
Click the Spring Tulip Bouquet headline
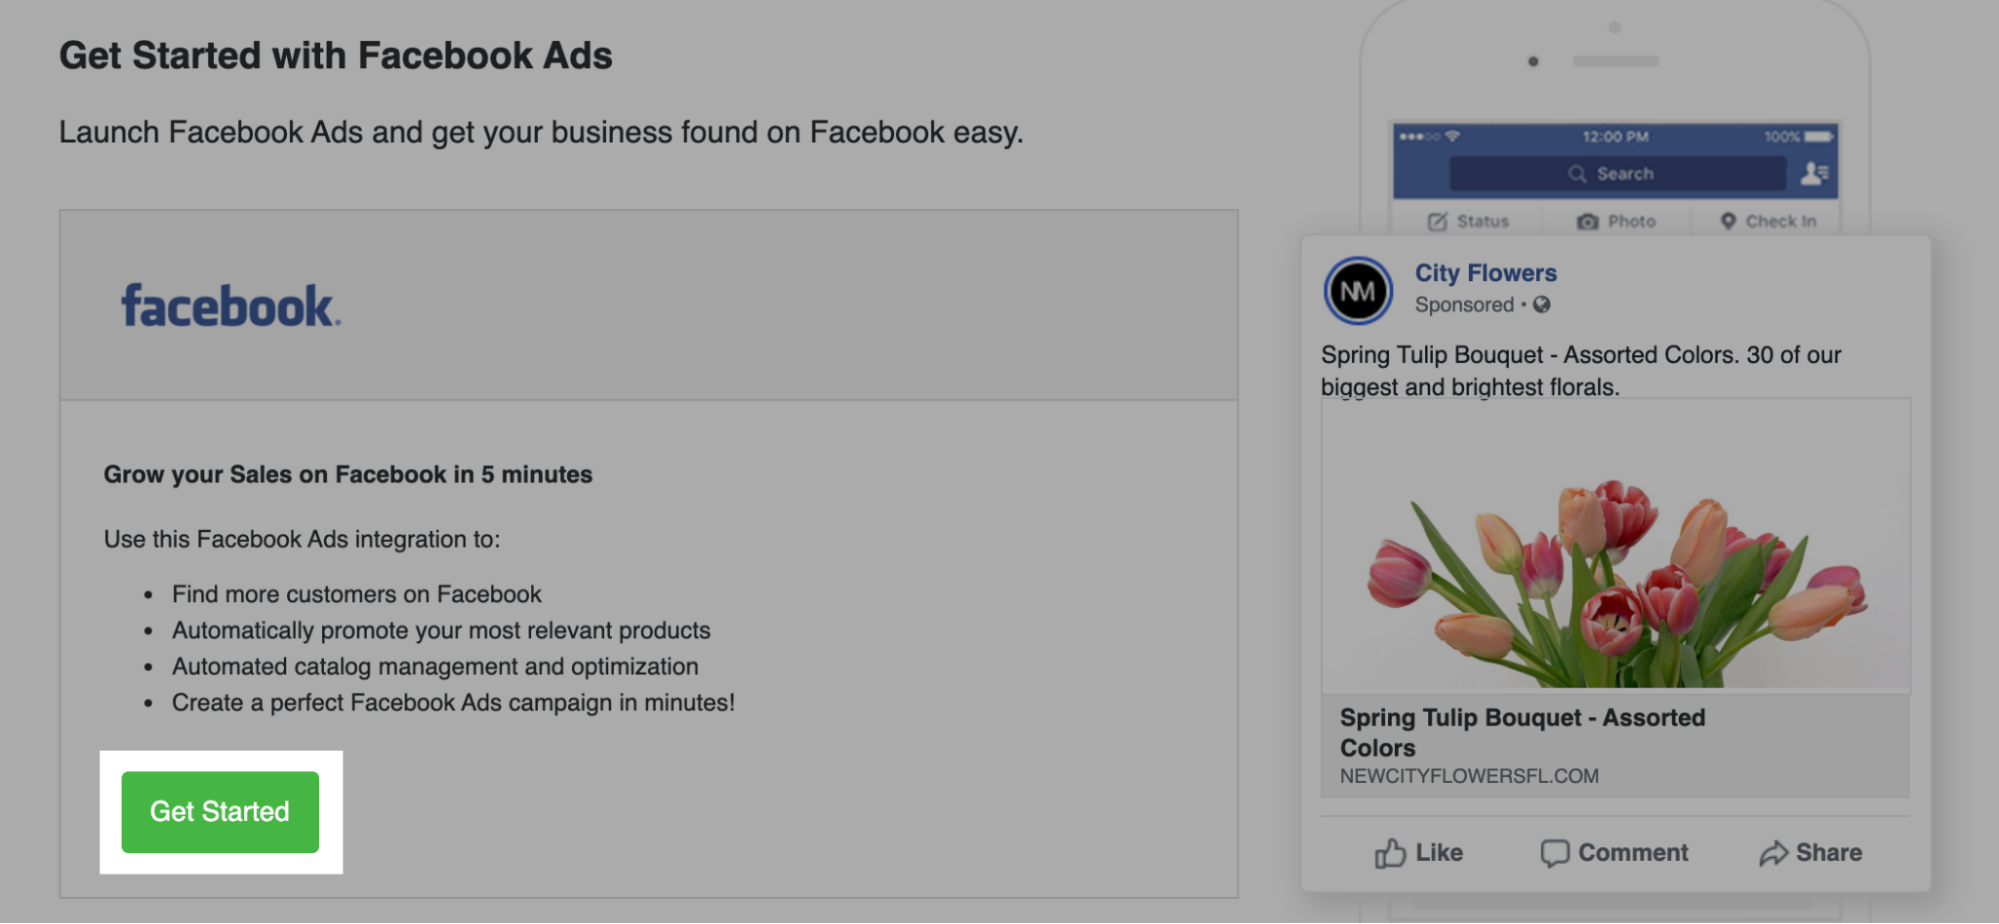(x=1523, y=732)
